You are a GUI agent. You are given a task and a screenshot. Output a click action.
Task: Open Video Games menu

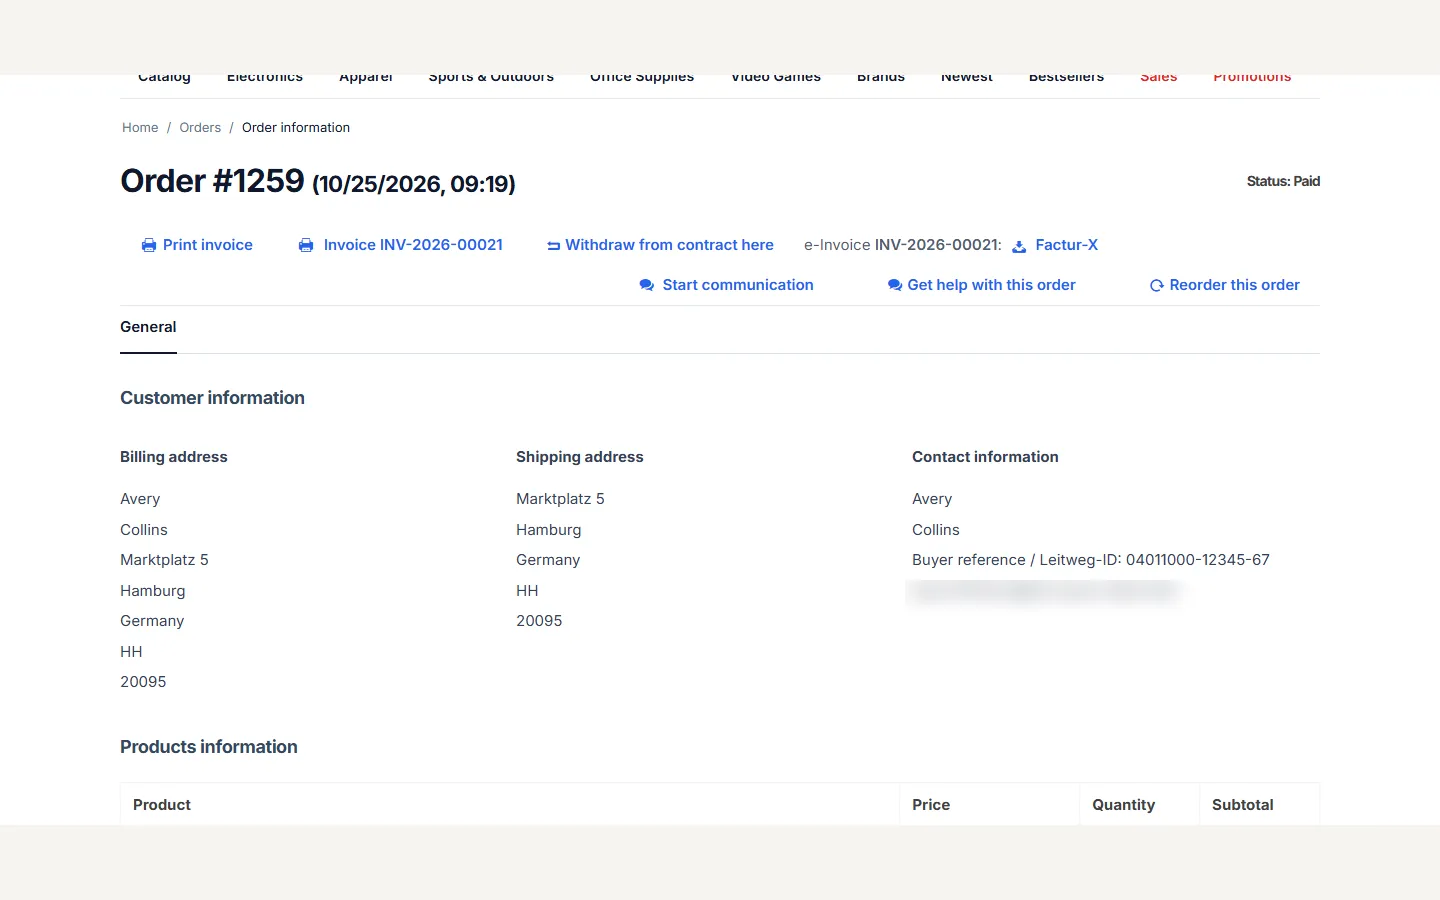[x=776, y=77]
